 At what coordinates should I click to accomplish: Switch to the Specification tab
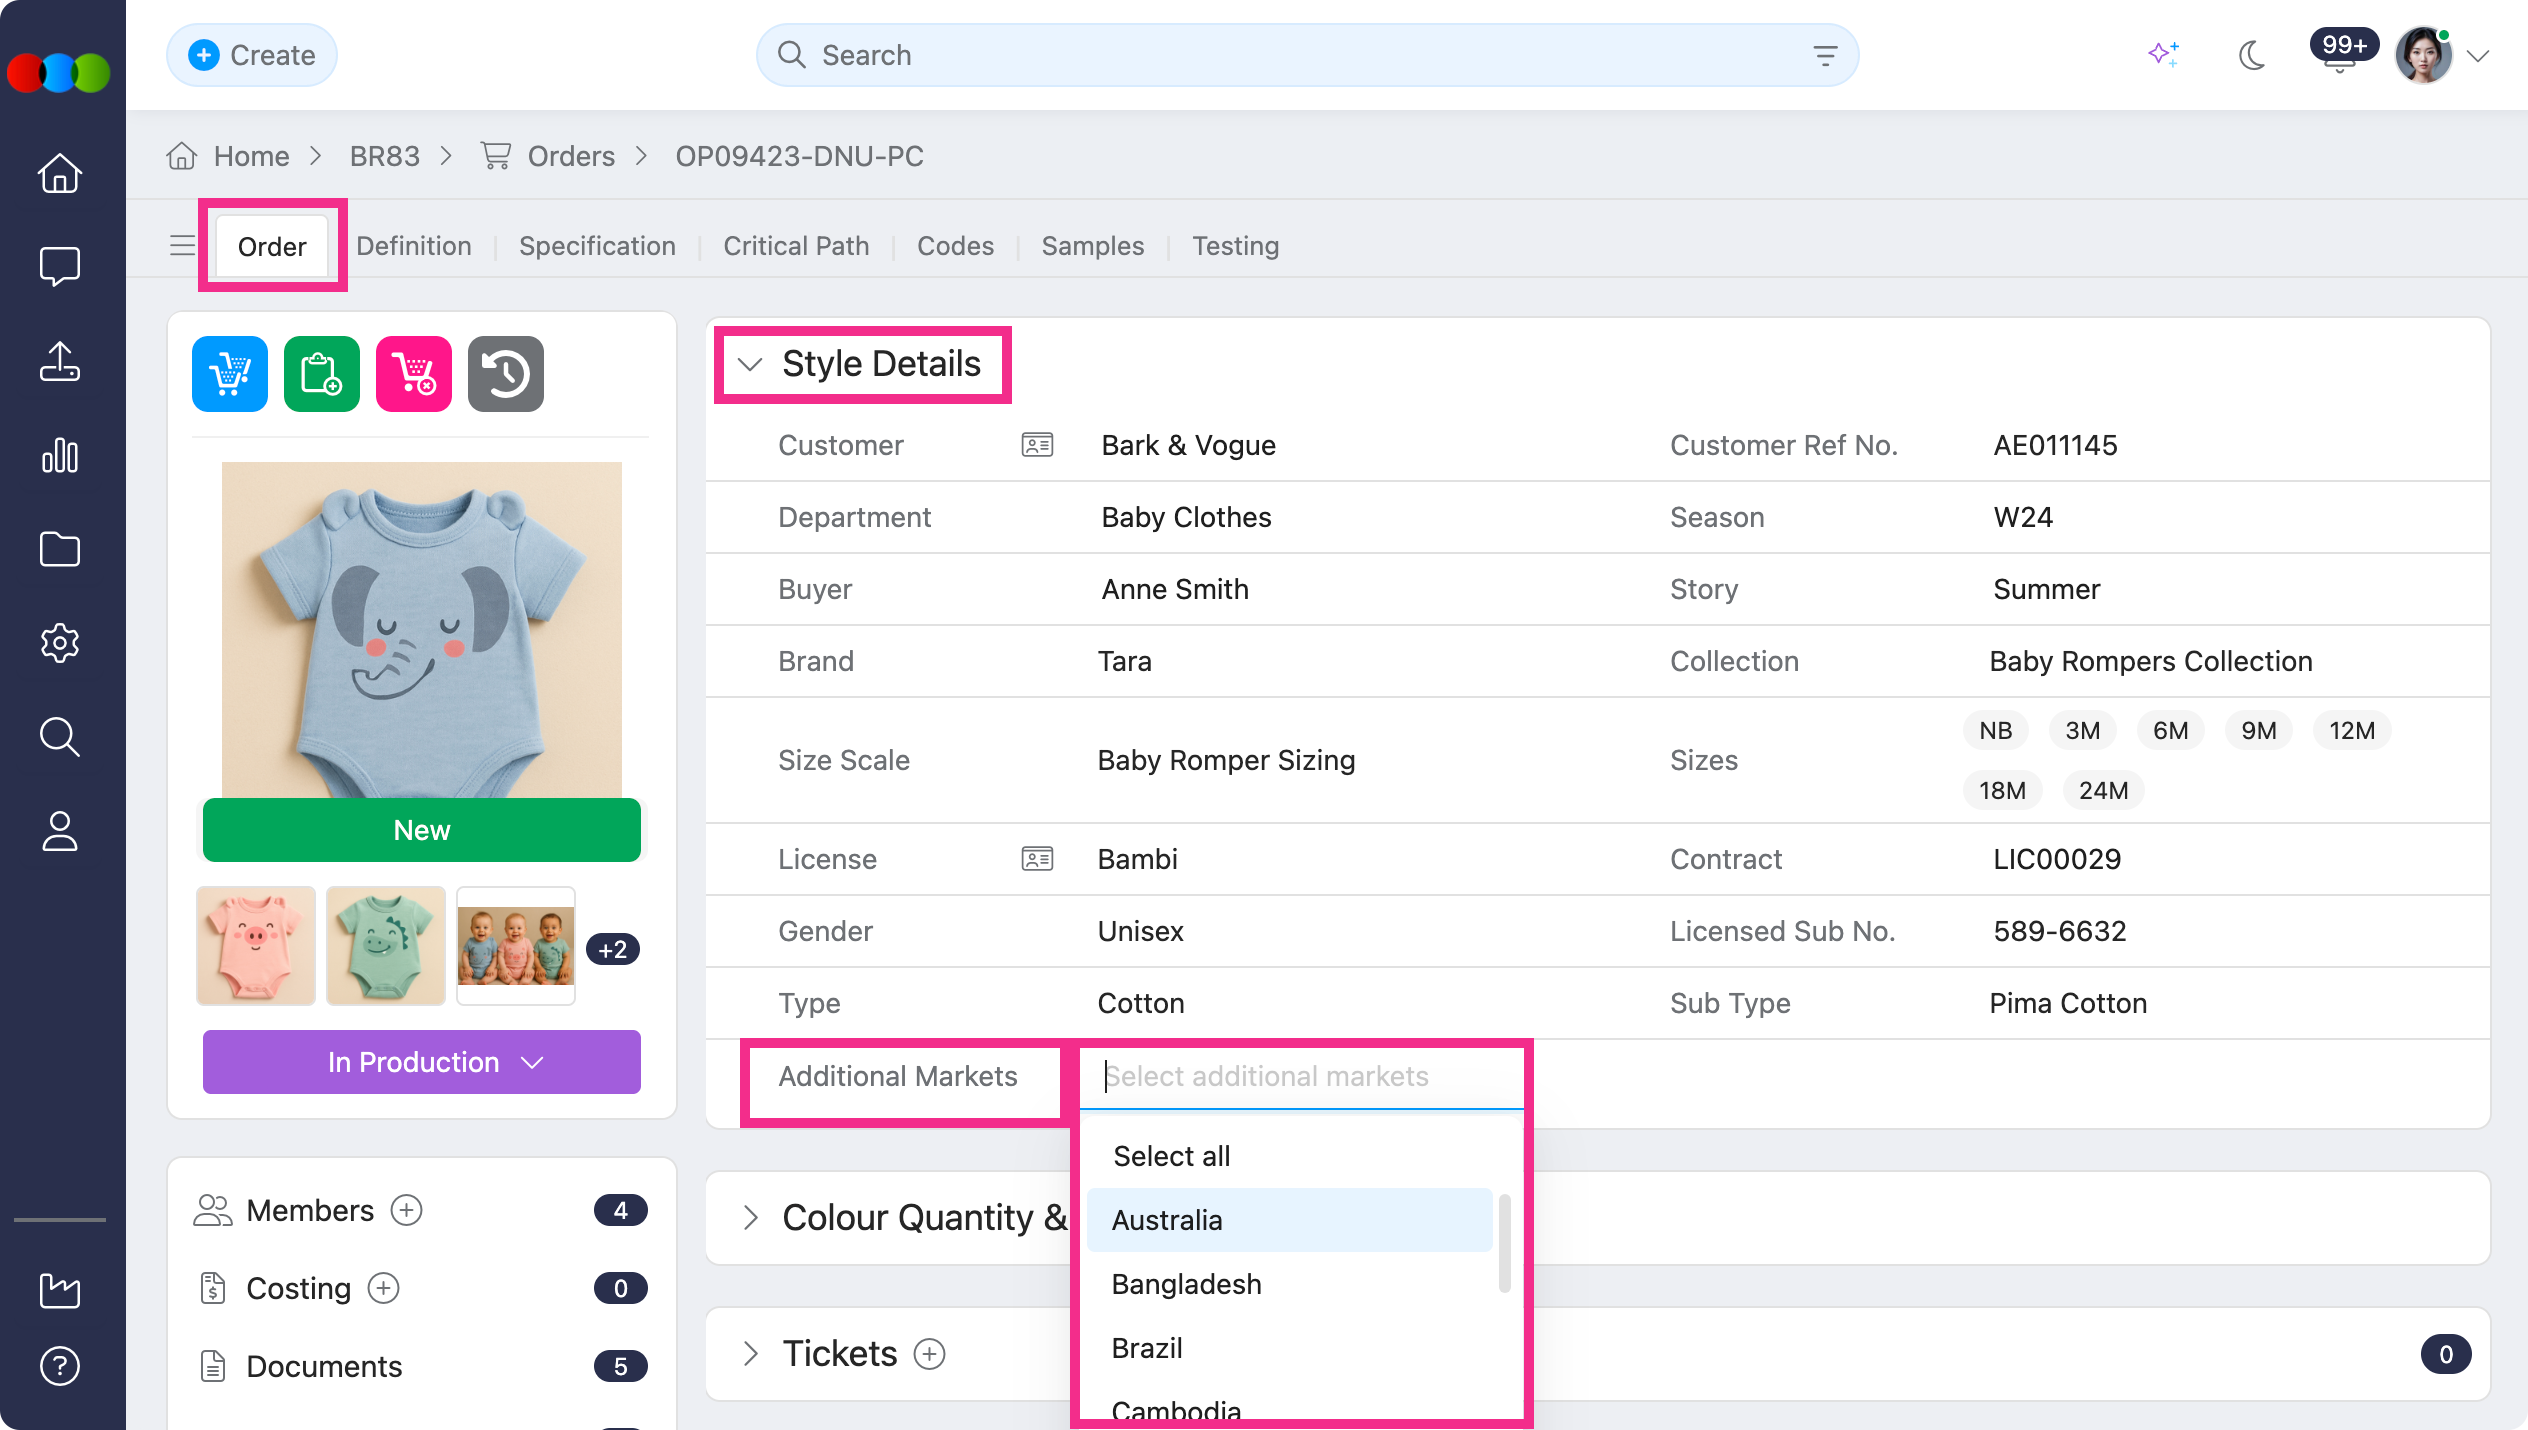coord(597,246)
